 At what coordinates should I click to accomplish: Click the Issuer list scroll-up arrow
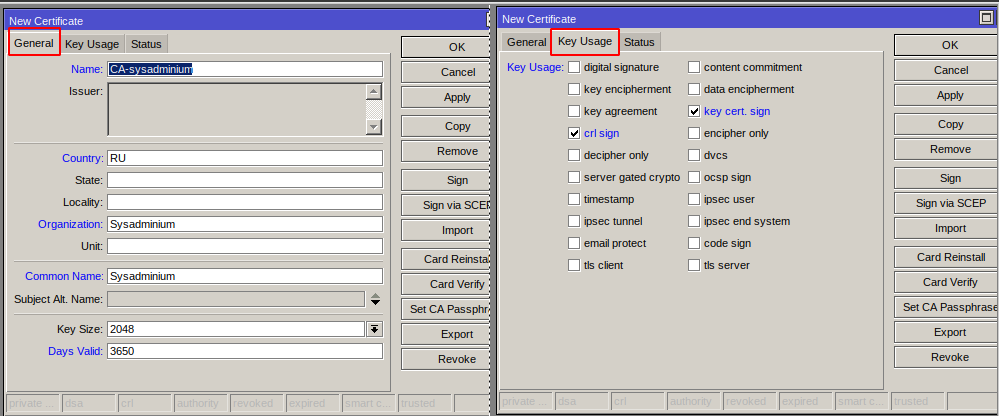(x=374, y=92)
